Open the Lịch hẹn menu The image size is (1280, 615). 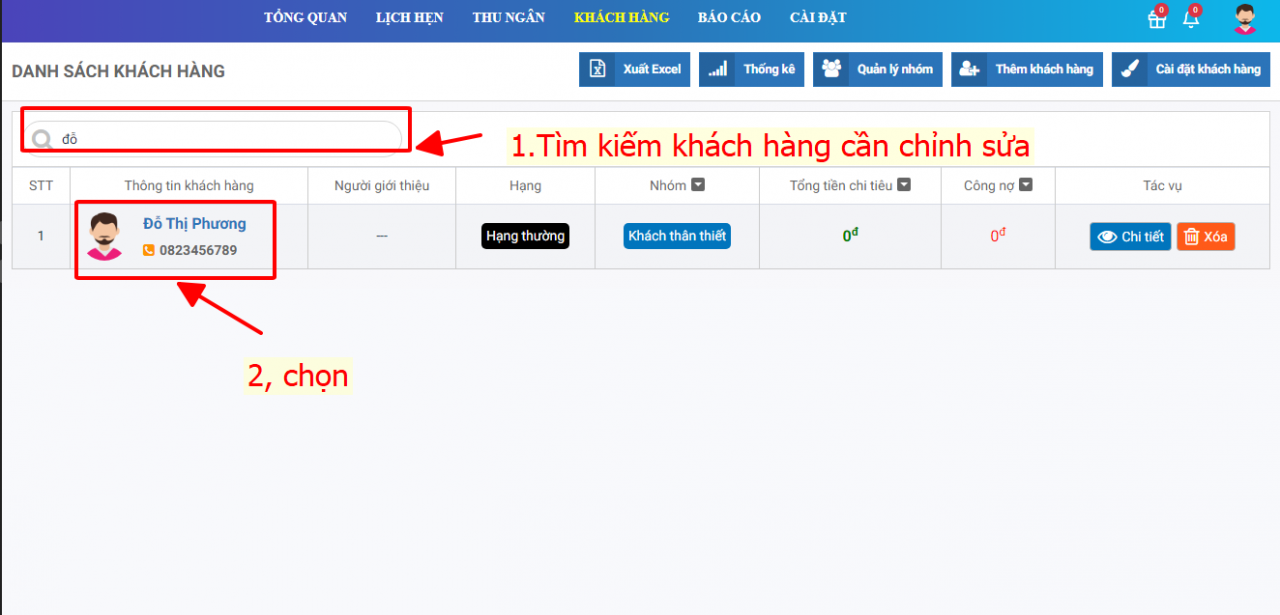click(409, 18)
